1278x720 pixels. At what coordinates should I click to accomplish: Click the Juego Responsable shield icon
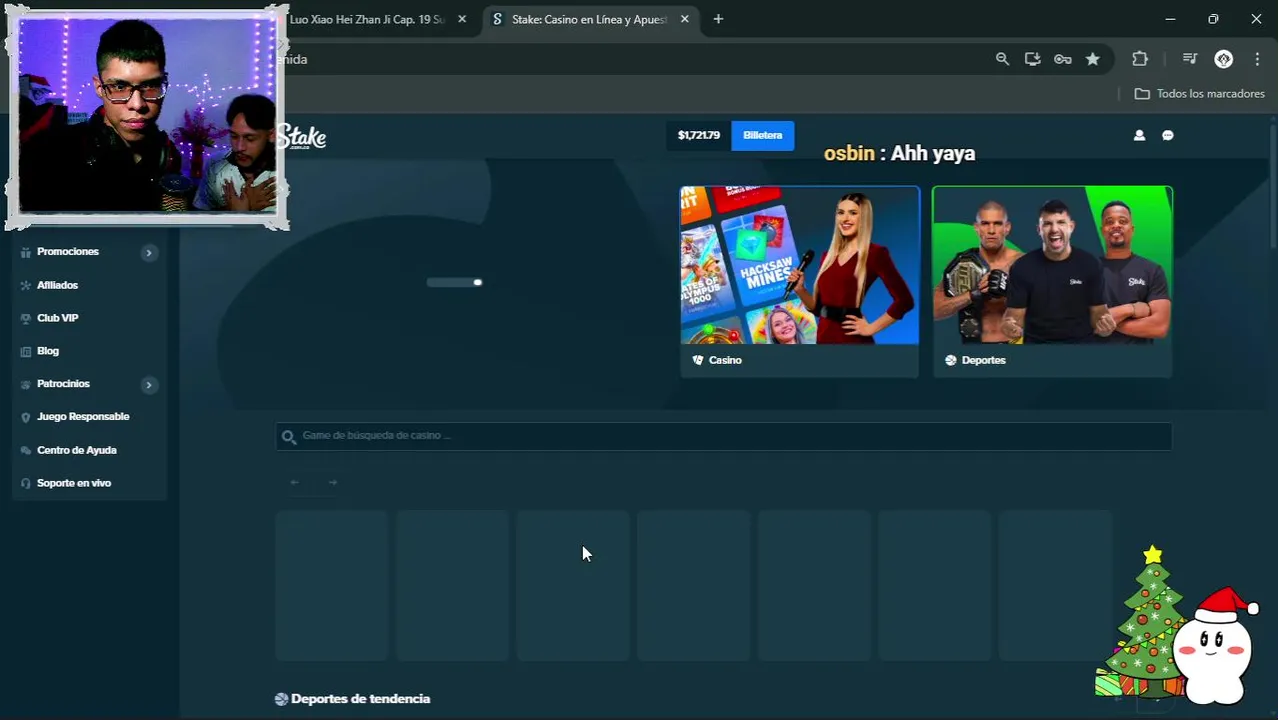[x=27, y=417]
